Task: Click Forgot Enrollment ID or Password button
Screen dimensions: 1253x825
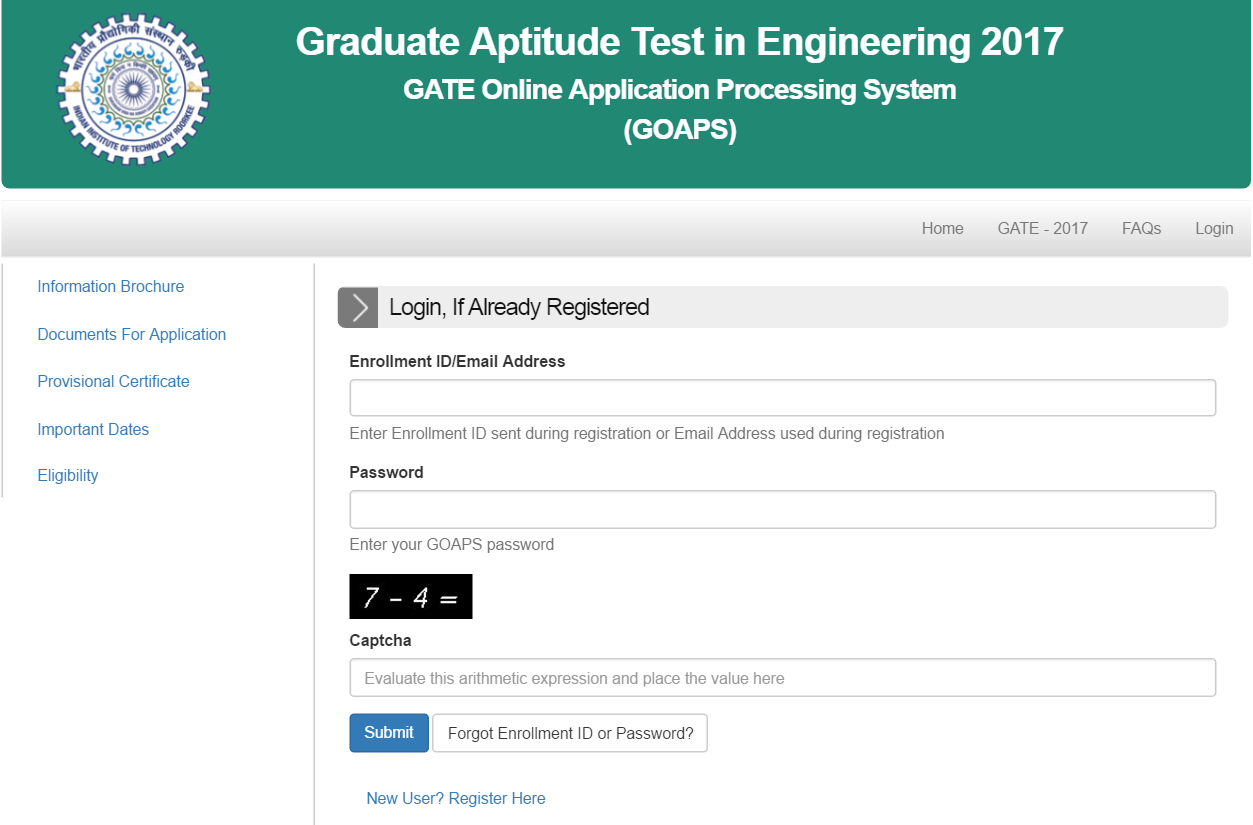Action: pyautogui.click(x=570, y=733)
